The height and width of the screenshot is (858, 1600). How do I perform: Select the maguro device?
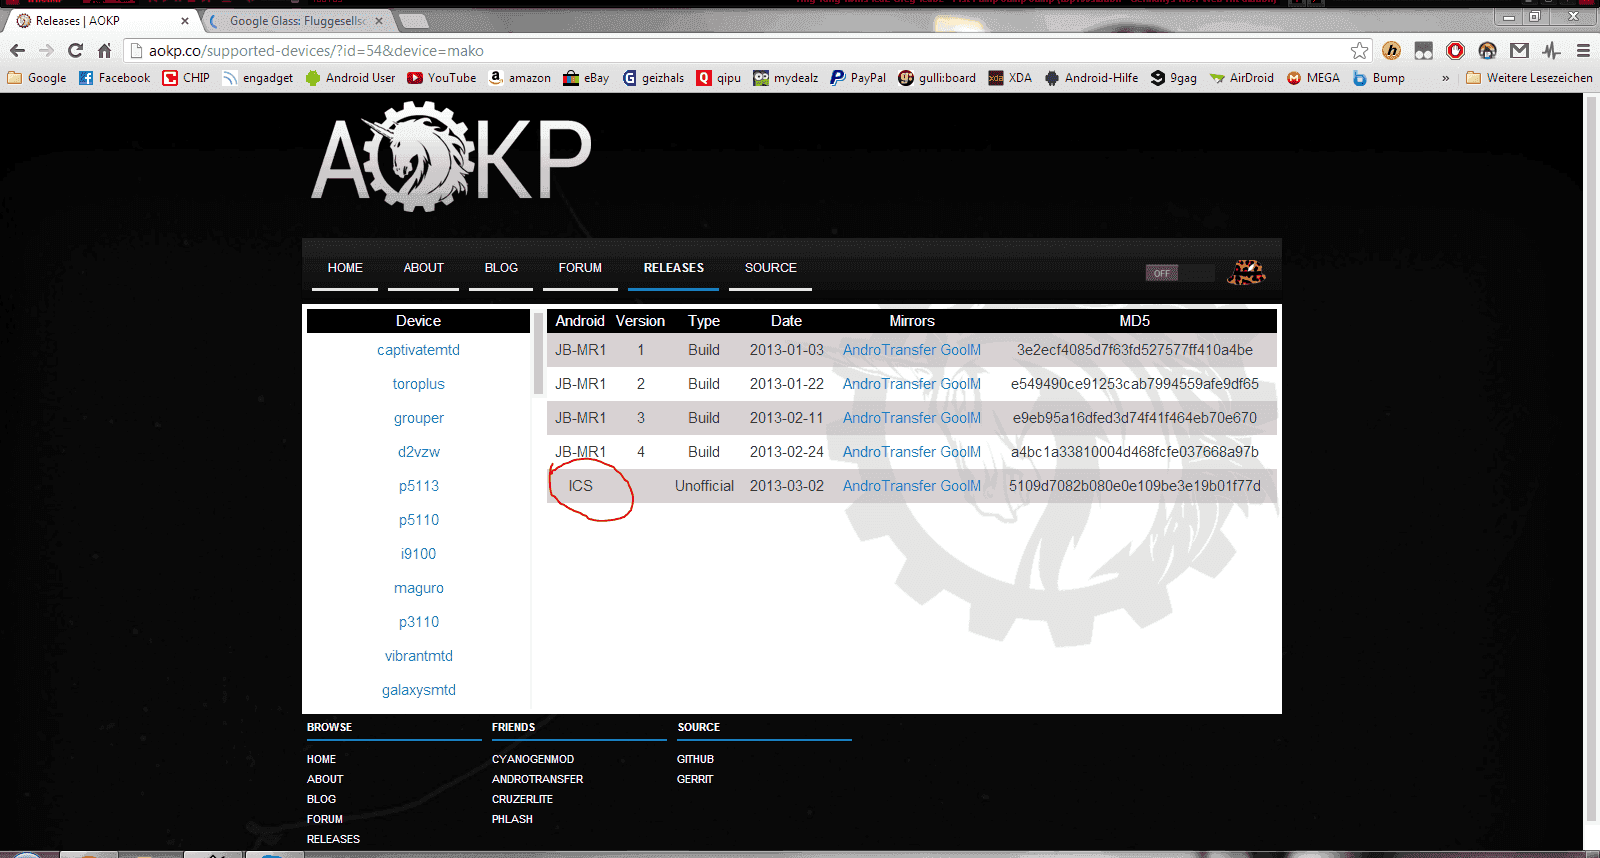click(x=418, y=588)
